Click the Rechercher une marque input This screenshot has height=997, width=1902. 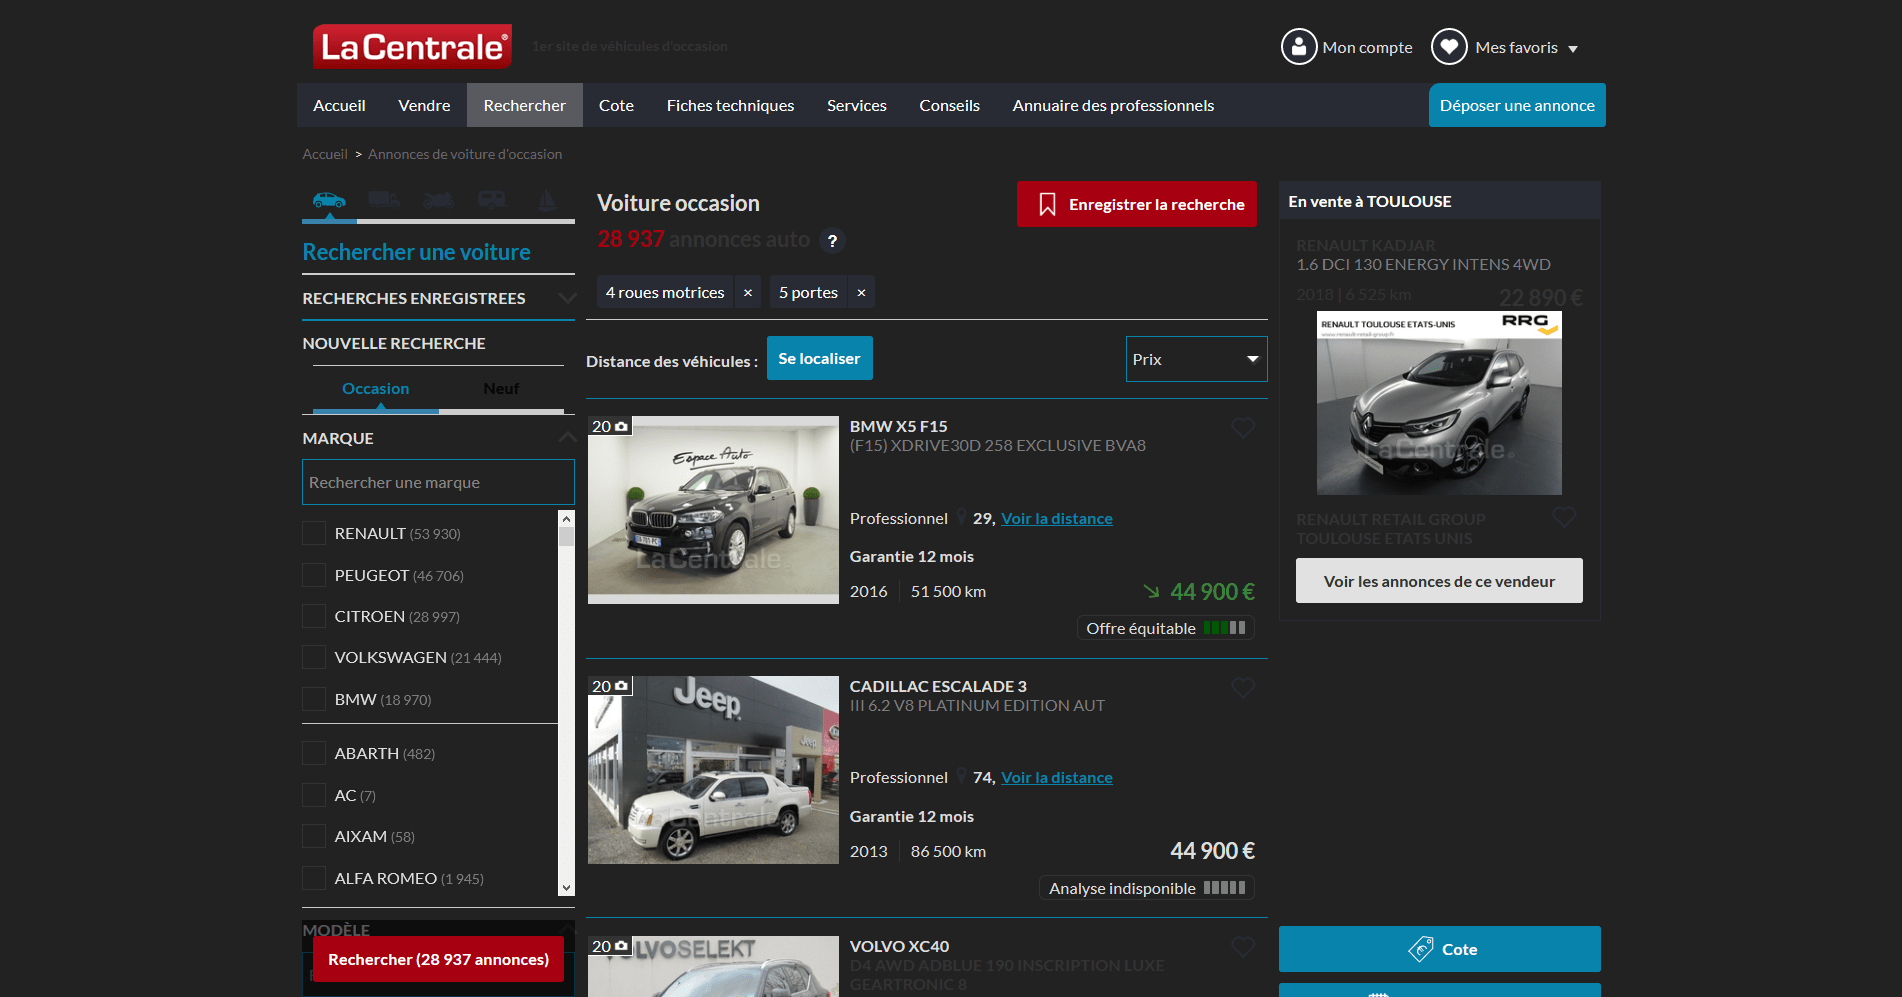click(x=438, y=482)
